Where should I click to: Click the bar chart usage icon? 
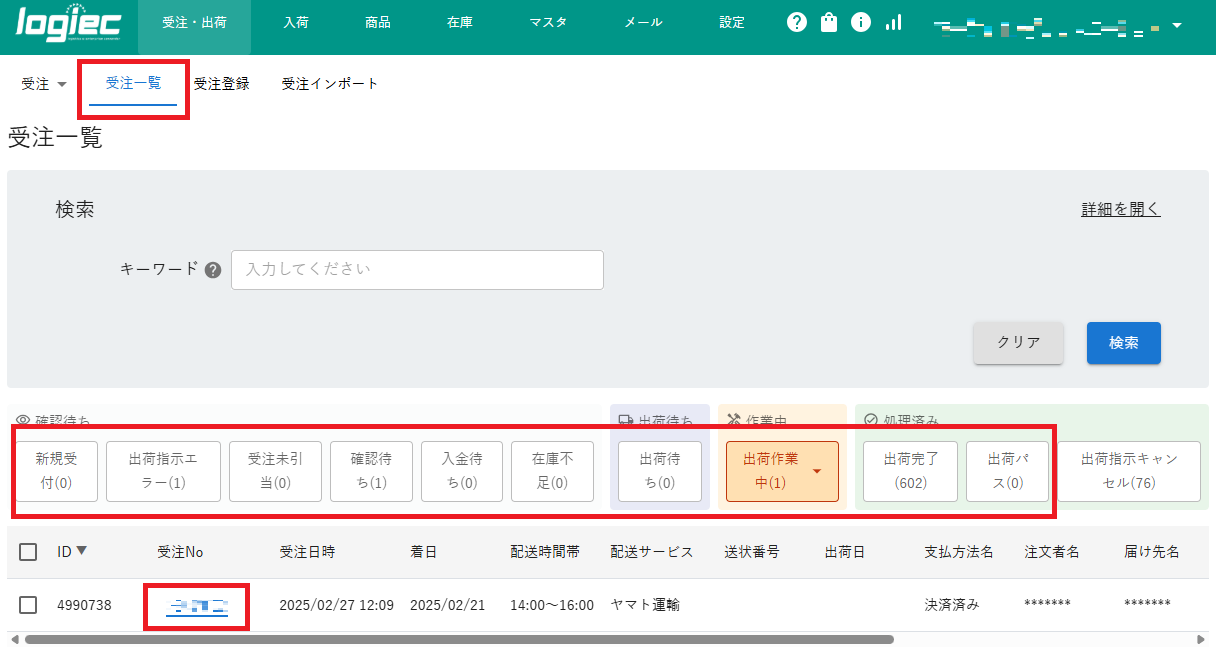(893, 21)
